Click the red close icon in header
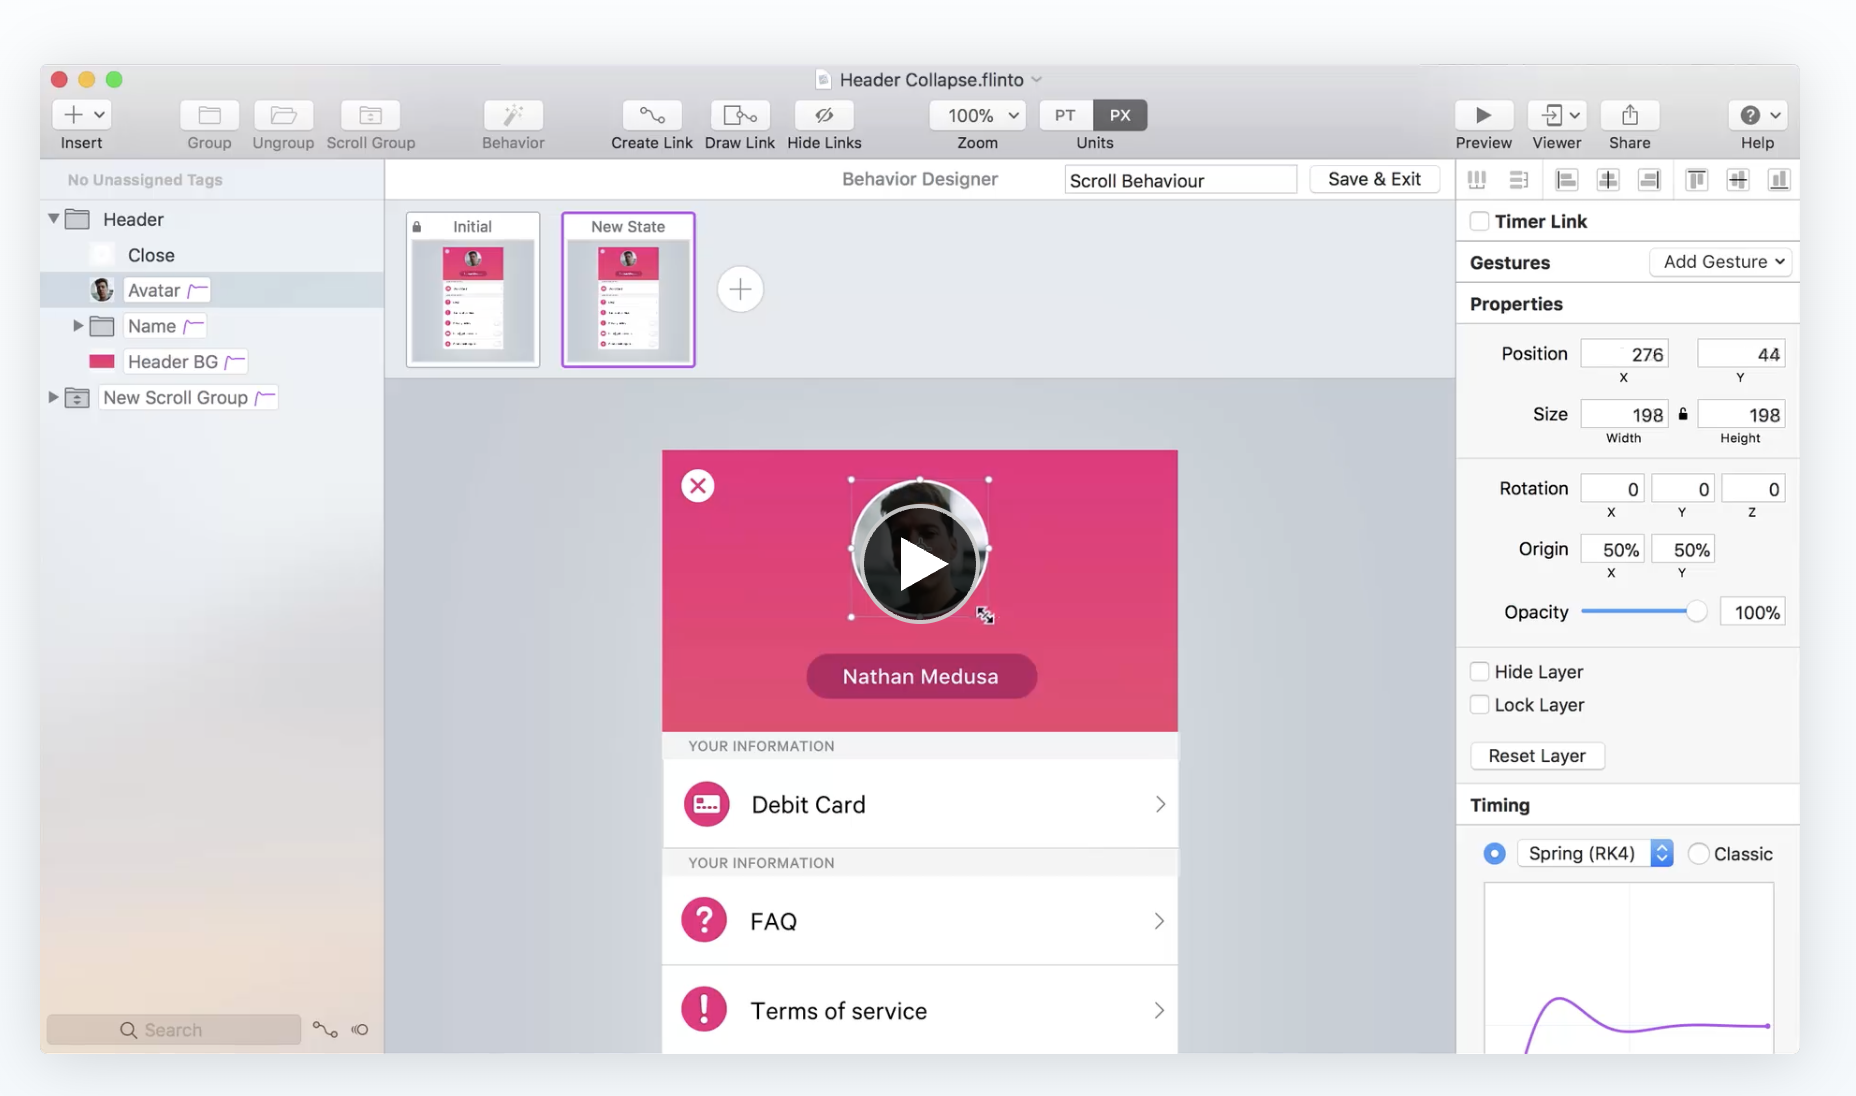The image size is (1856, 1096). [x=698, y=486]
